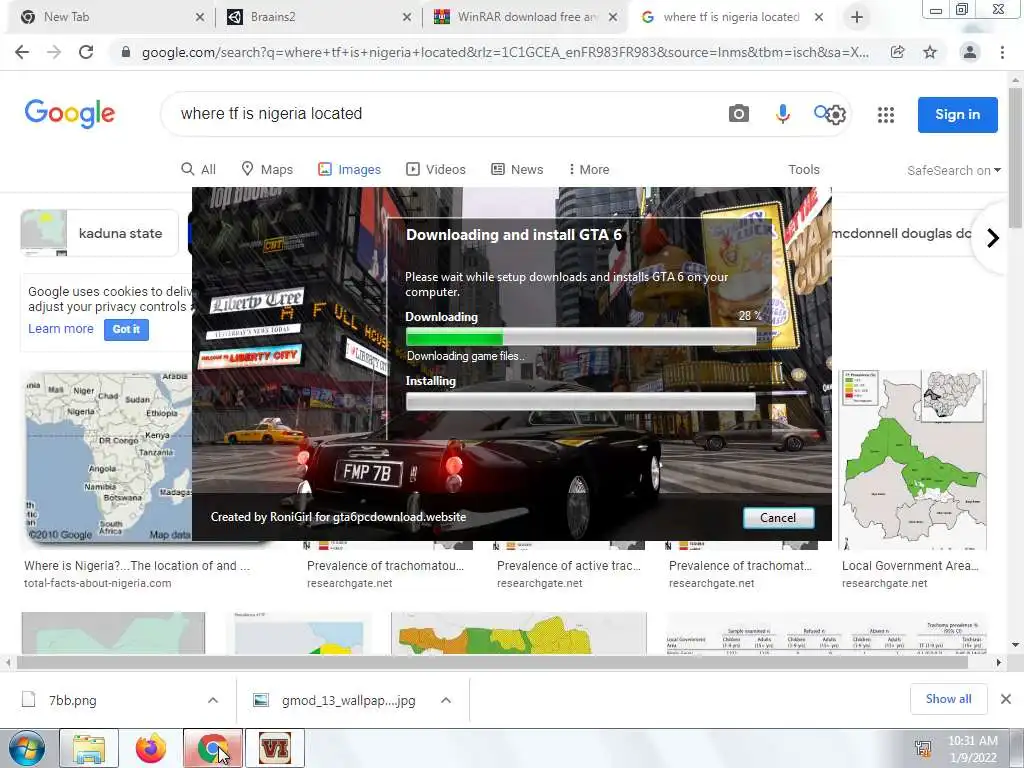1024x768 pixels.
Task: Sign in to Google
Action: click(x=957, y=115)
